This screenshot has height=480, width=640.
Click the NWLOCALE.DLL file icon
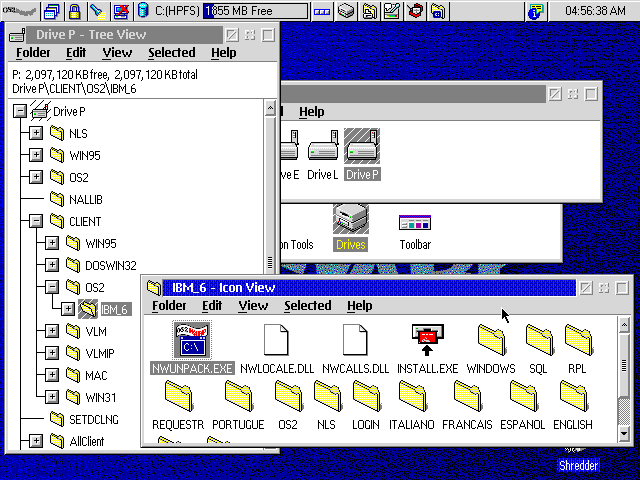[275, 341]
